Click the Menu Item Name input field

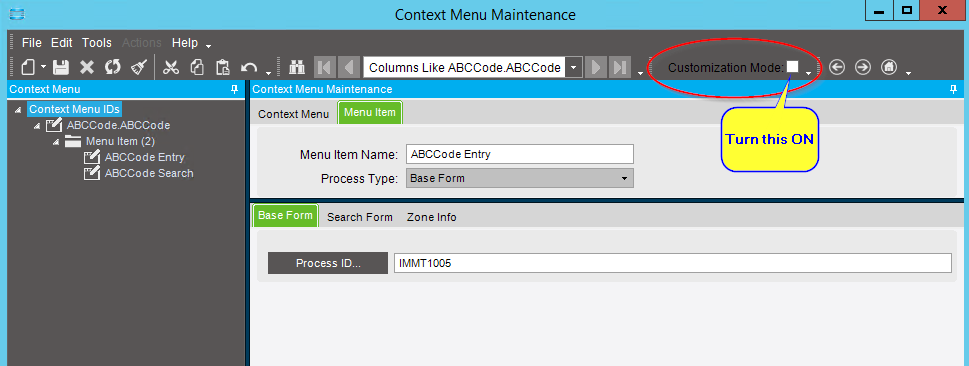coord(520,154)
